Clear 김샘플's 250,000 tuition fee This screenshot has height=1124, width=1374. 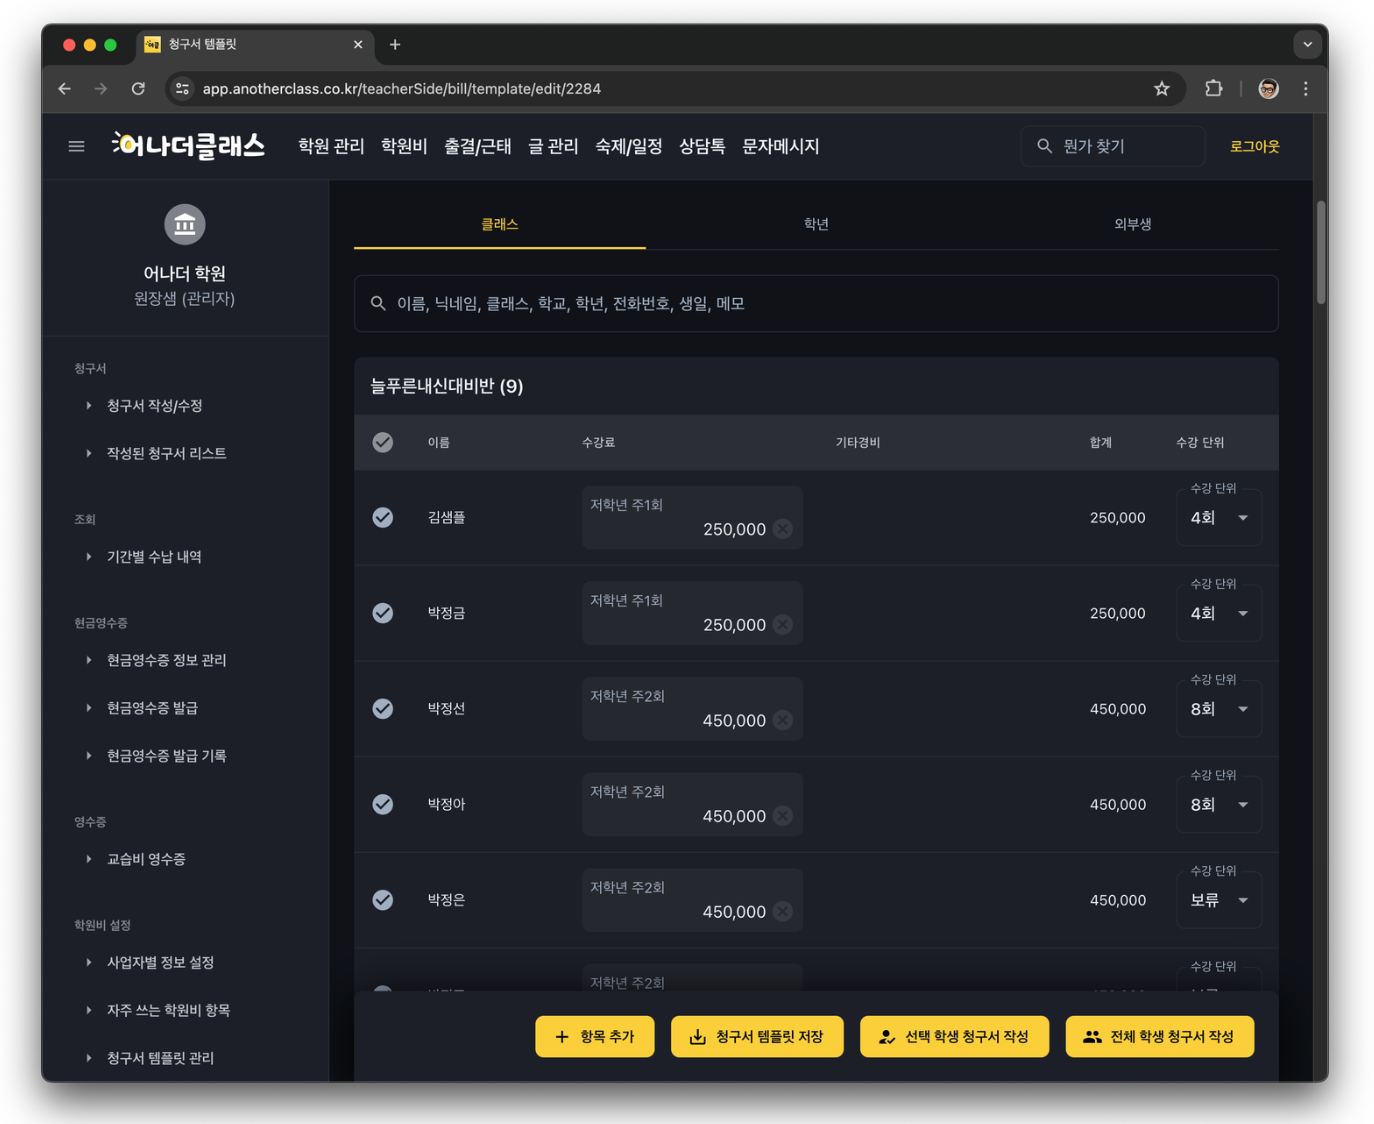pyautogui.click(x=783, y=529)
